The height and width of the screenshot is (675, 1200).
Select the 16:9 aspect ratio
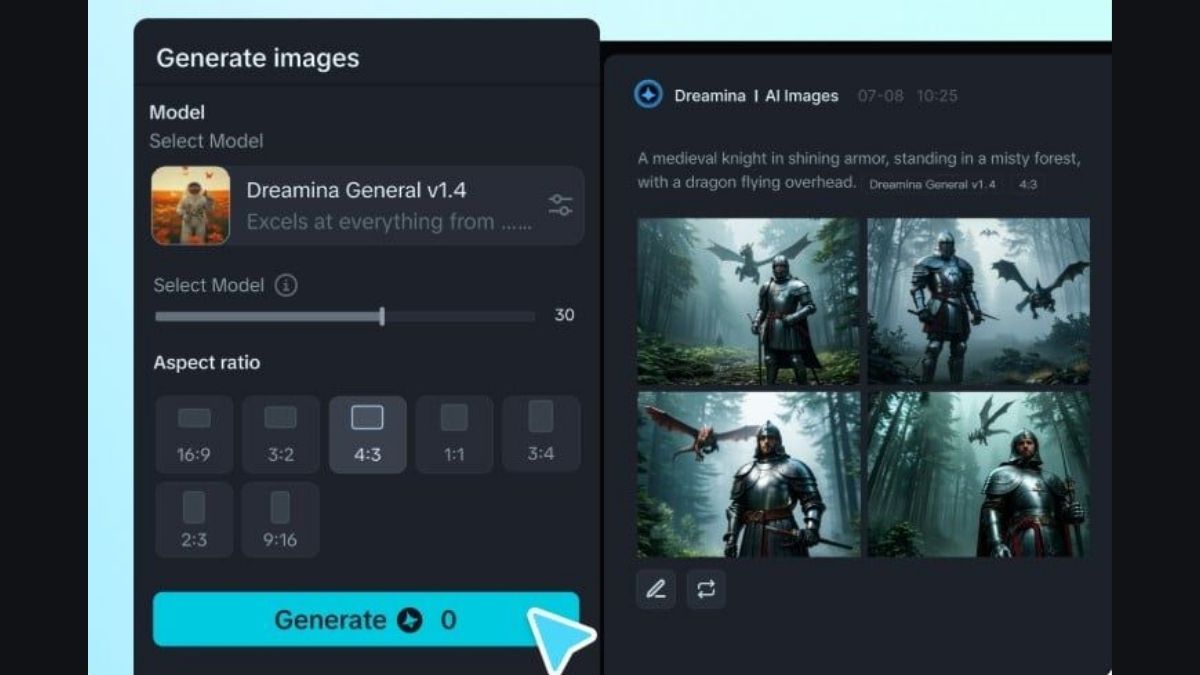tap(194, 434)
